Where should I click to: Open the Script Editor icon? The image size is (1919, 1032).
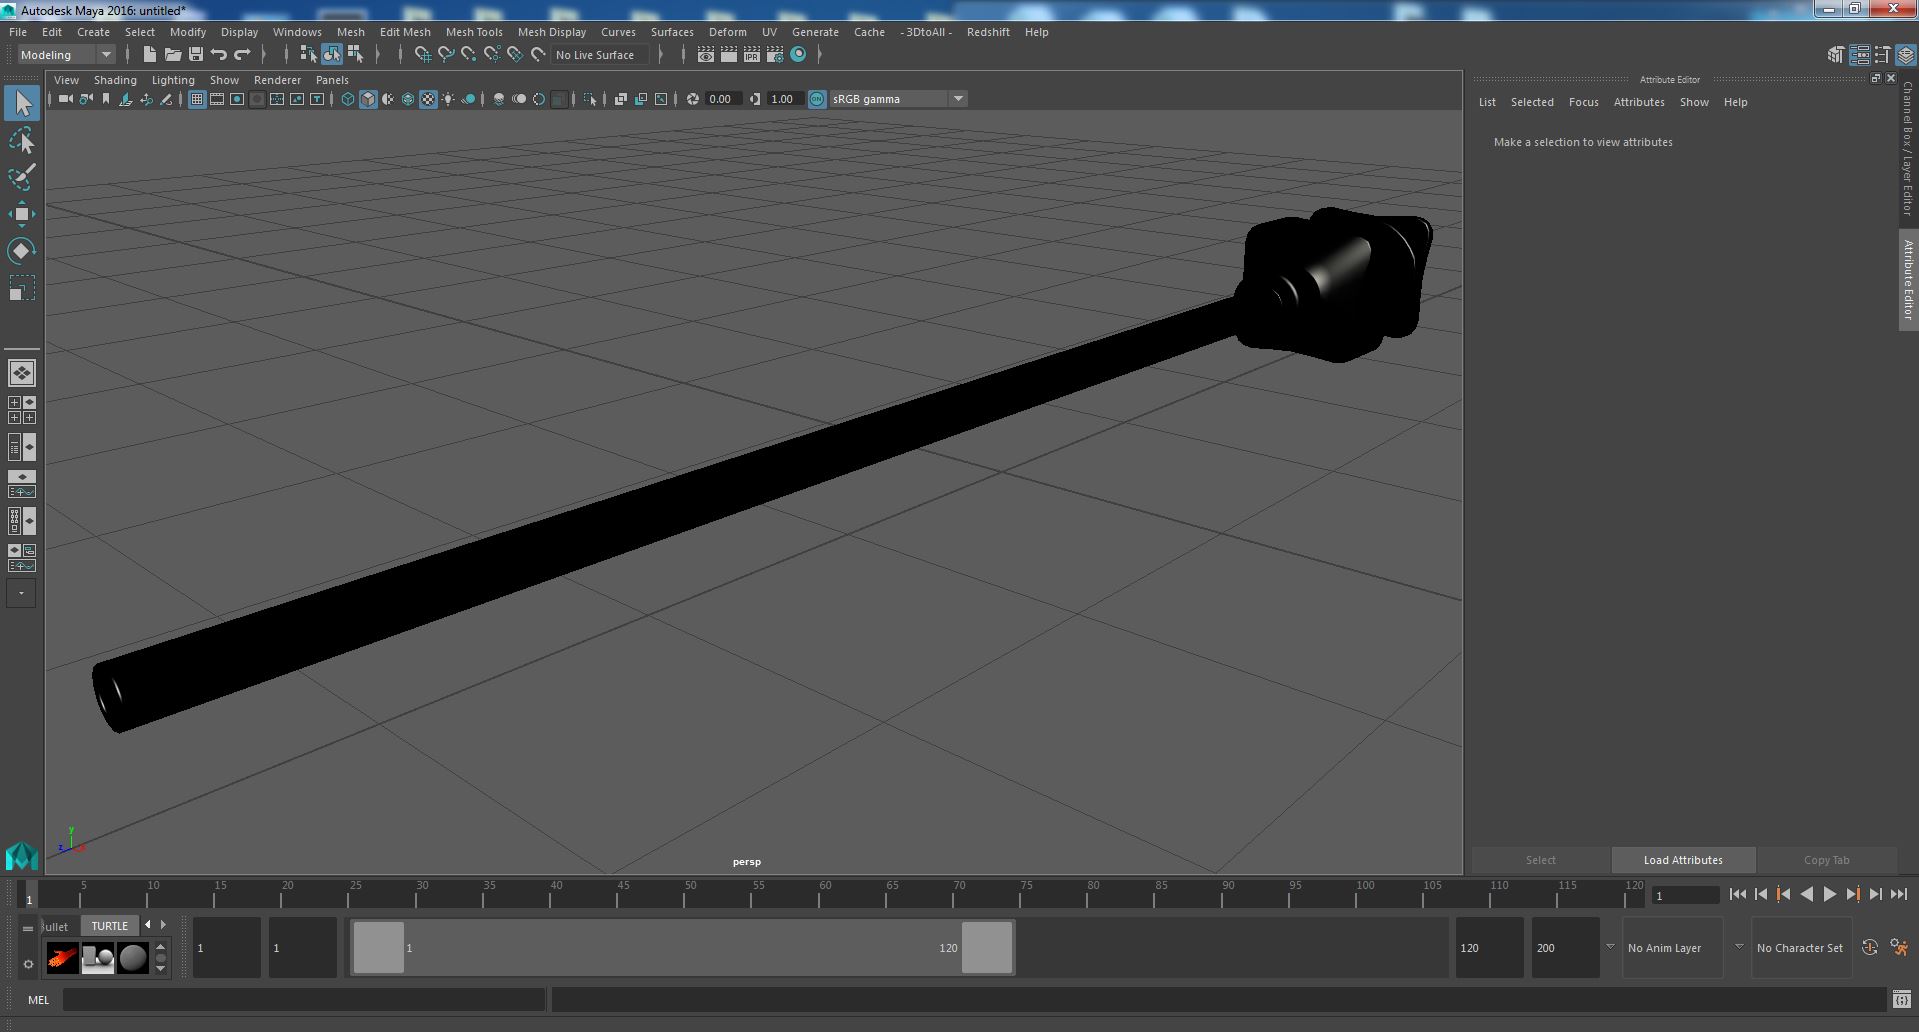(x=1901, y=999)
